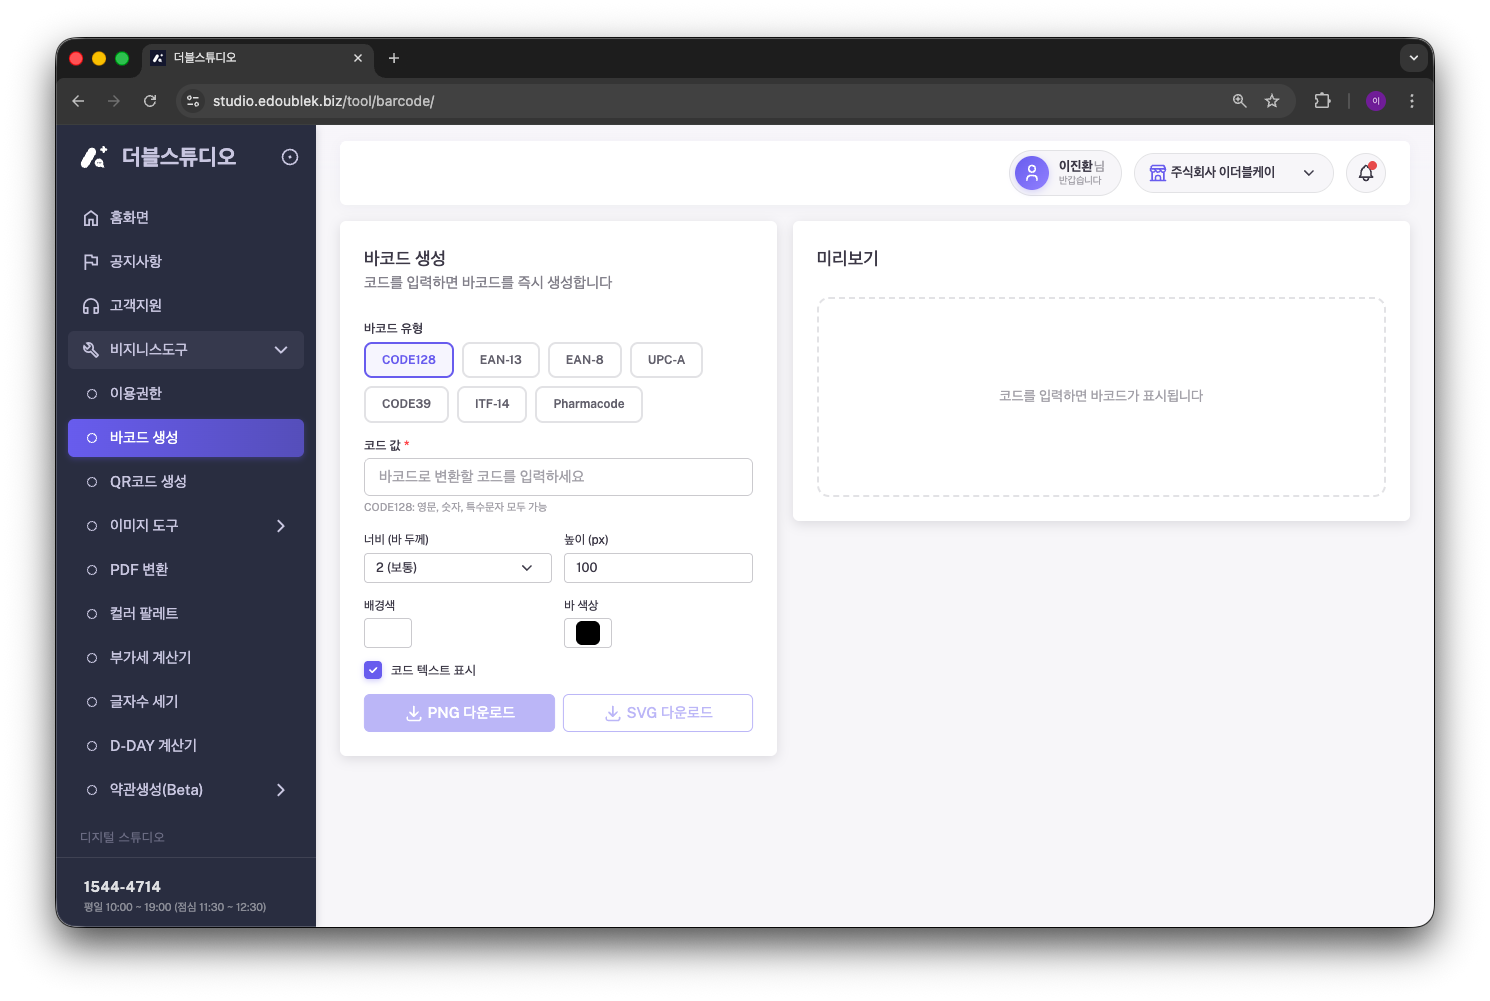This screenshot has width=1490, height=1001.
Task: Close the 더블스튜디오 browser tab
Action: (x=358, y=58)
